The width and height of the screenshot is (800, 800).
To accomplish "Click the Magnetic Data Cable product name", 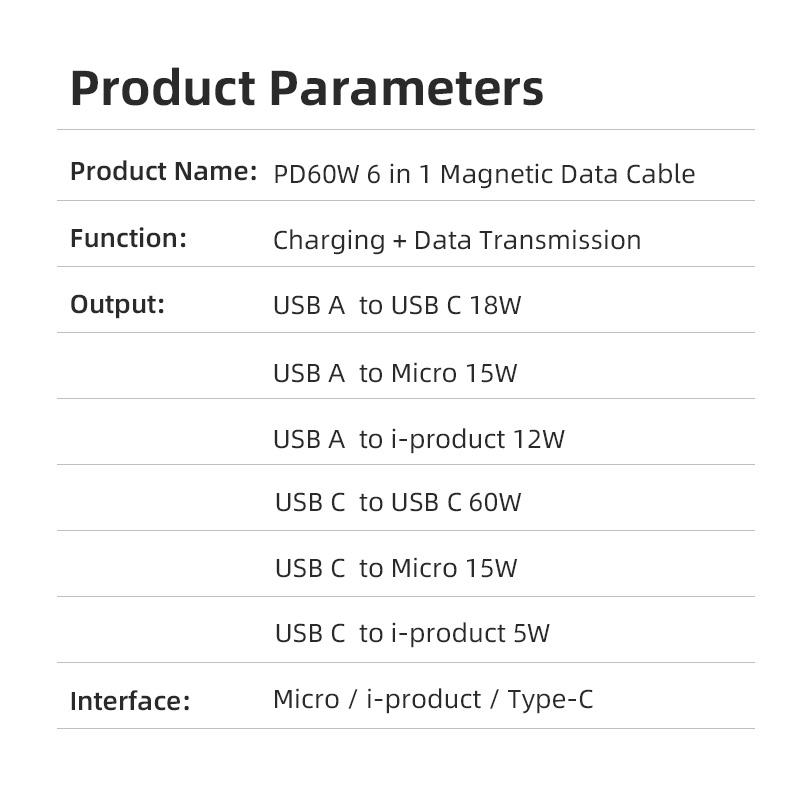I will click(567, 174).
